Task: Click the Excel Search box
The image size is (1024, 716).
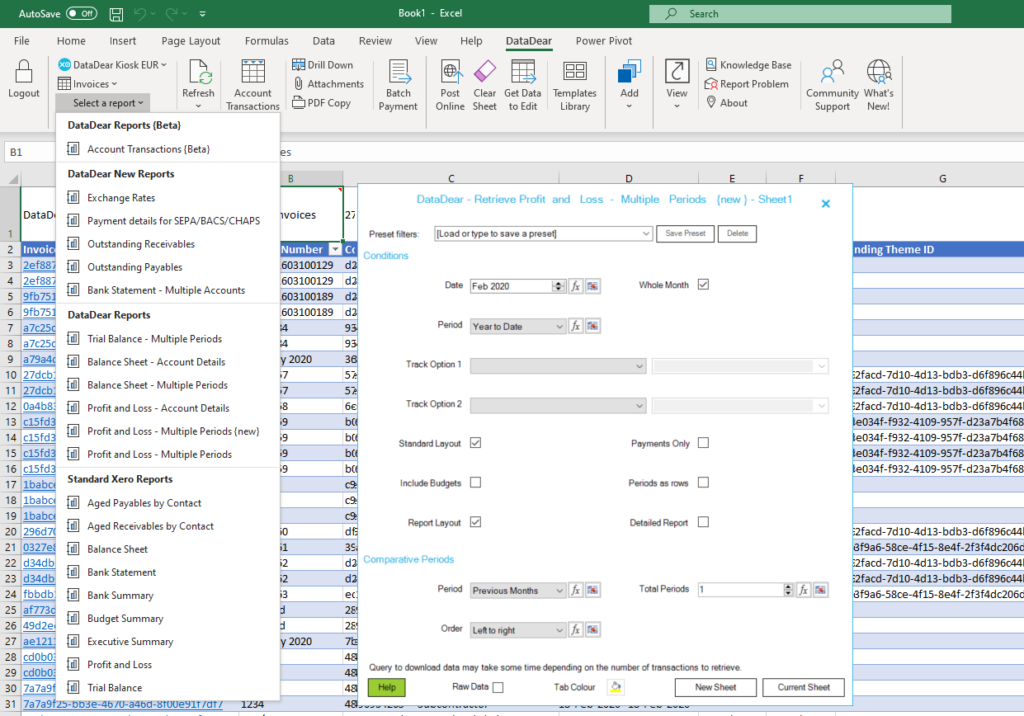Action: click(x=800, y=14)
